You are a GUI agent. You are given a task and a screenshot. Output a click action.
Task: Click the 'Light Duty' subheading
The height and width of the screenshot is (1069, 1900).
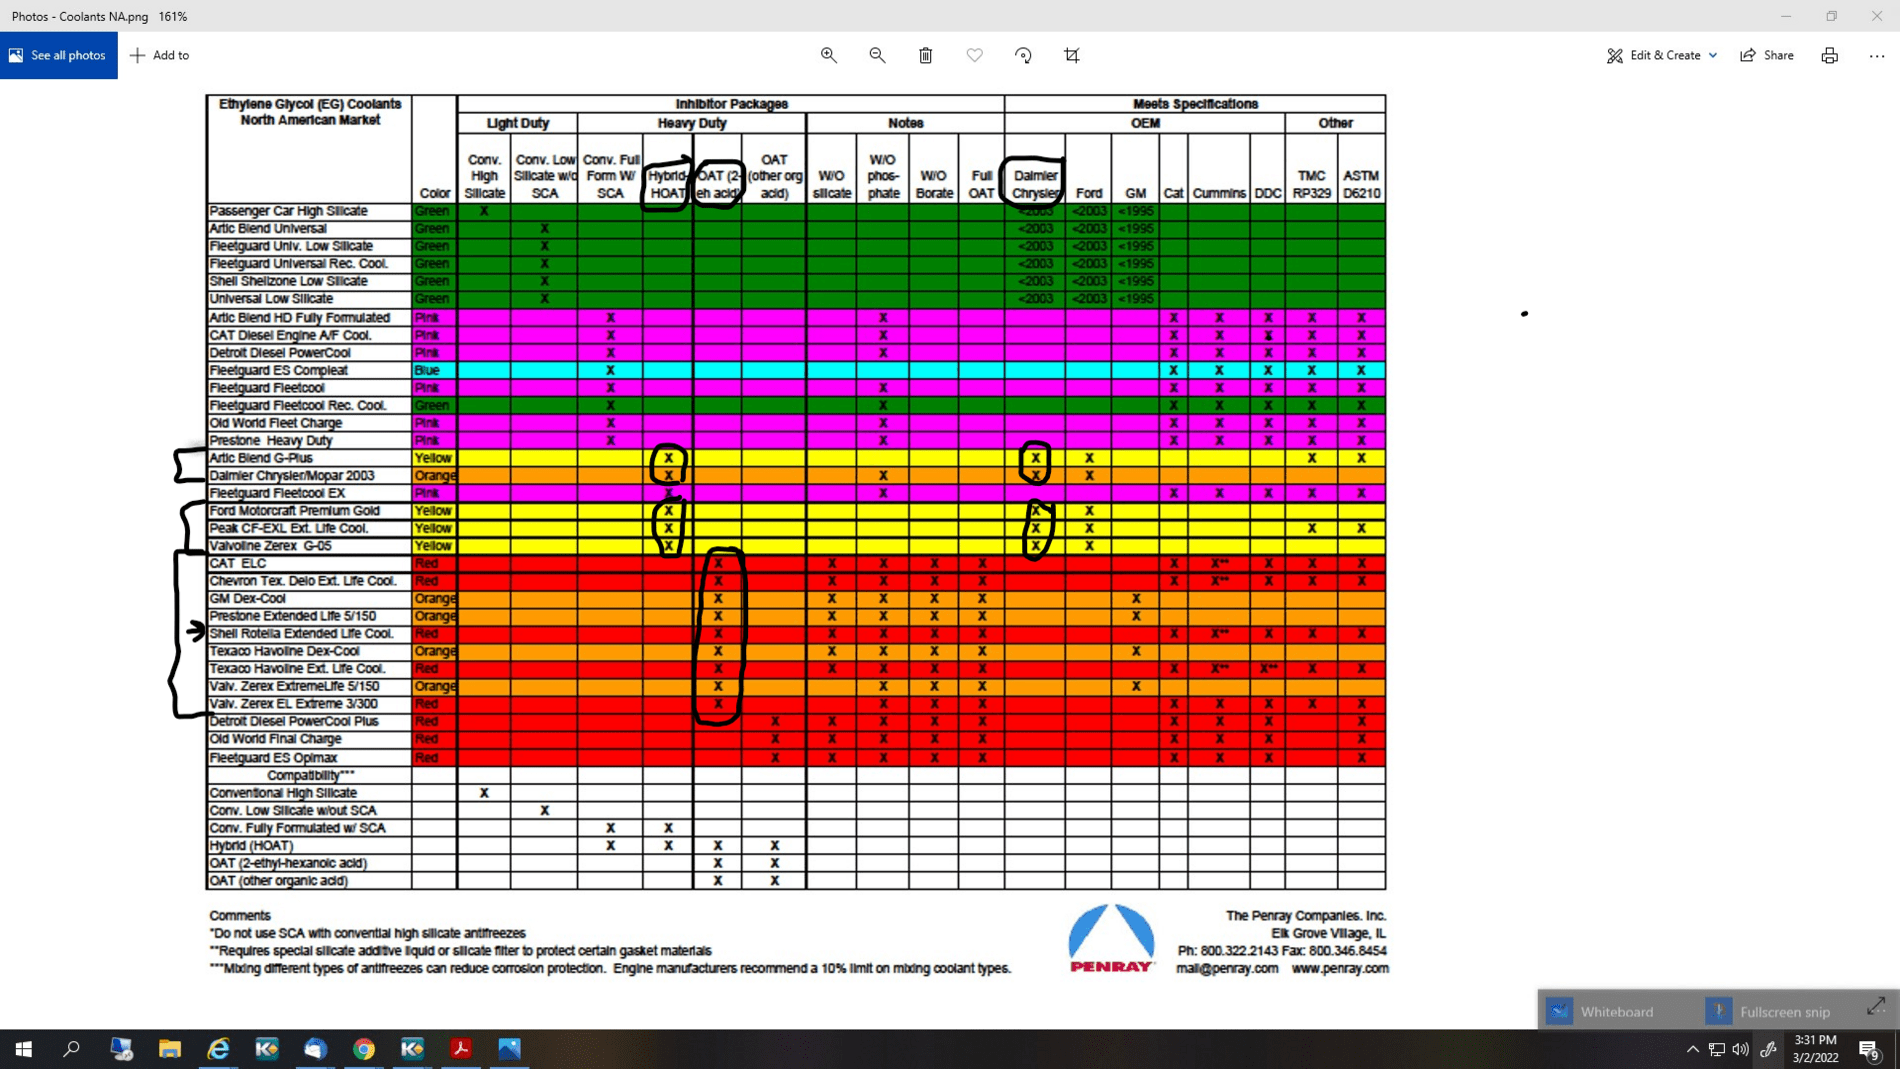518,123
